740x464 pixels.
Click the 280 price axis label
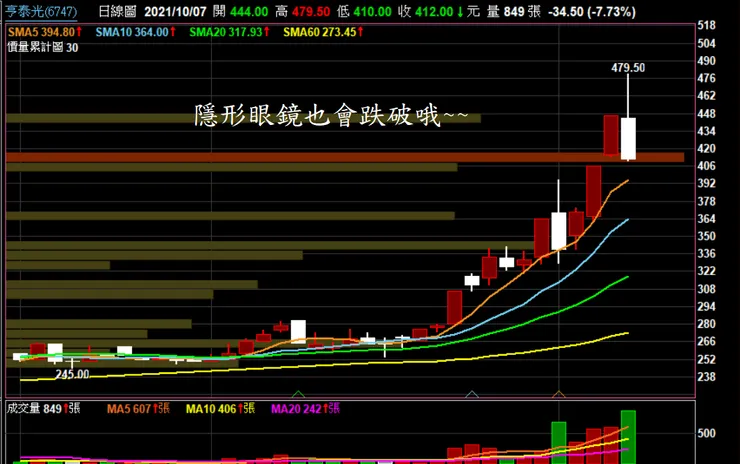(706, 324)
